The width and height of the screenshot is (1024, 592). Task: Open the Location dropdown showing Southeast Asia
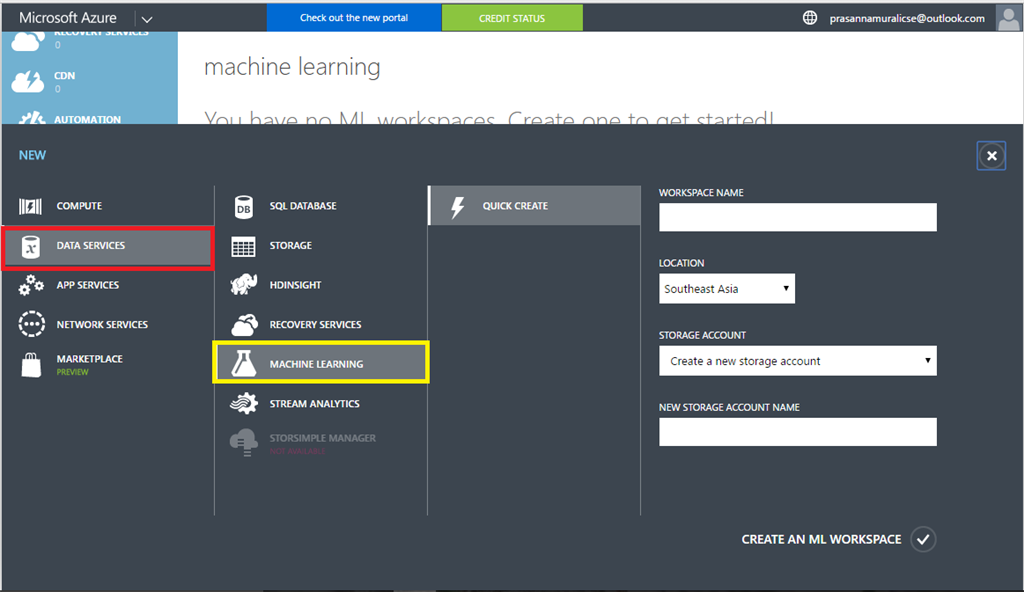click(x=727, y=289)
